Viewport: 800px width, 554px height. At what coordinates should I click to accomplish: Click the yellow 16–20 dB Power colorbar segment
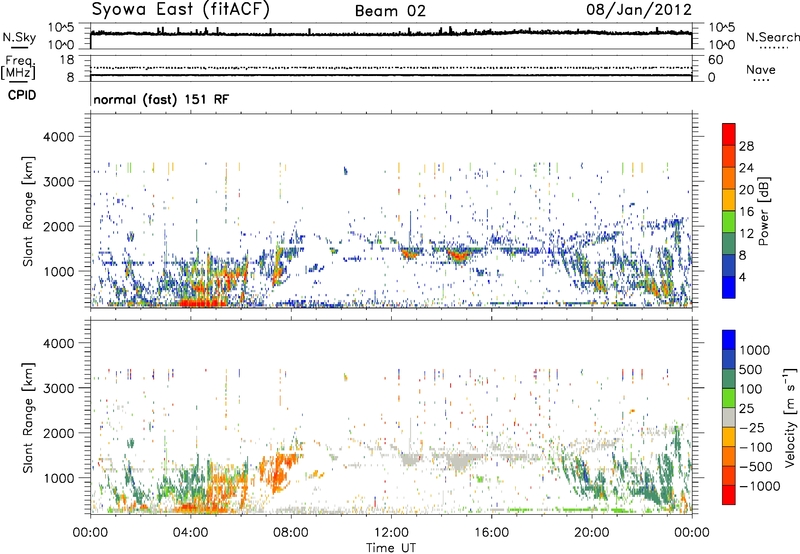click(729, 199)
